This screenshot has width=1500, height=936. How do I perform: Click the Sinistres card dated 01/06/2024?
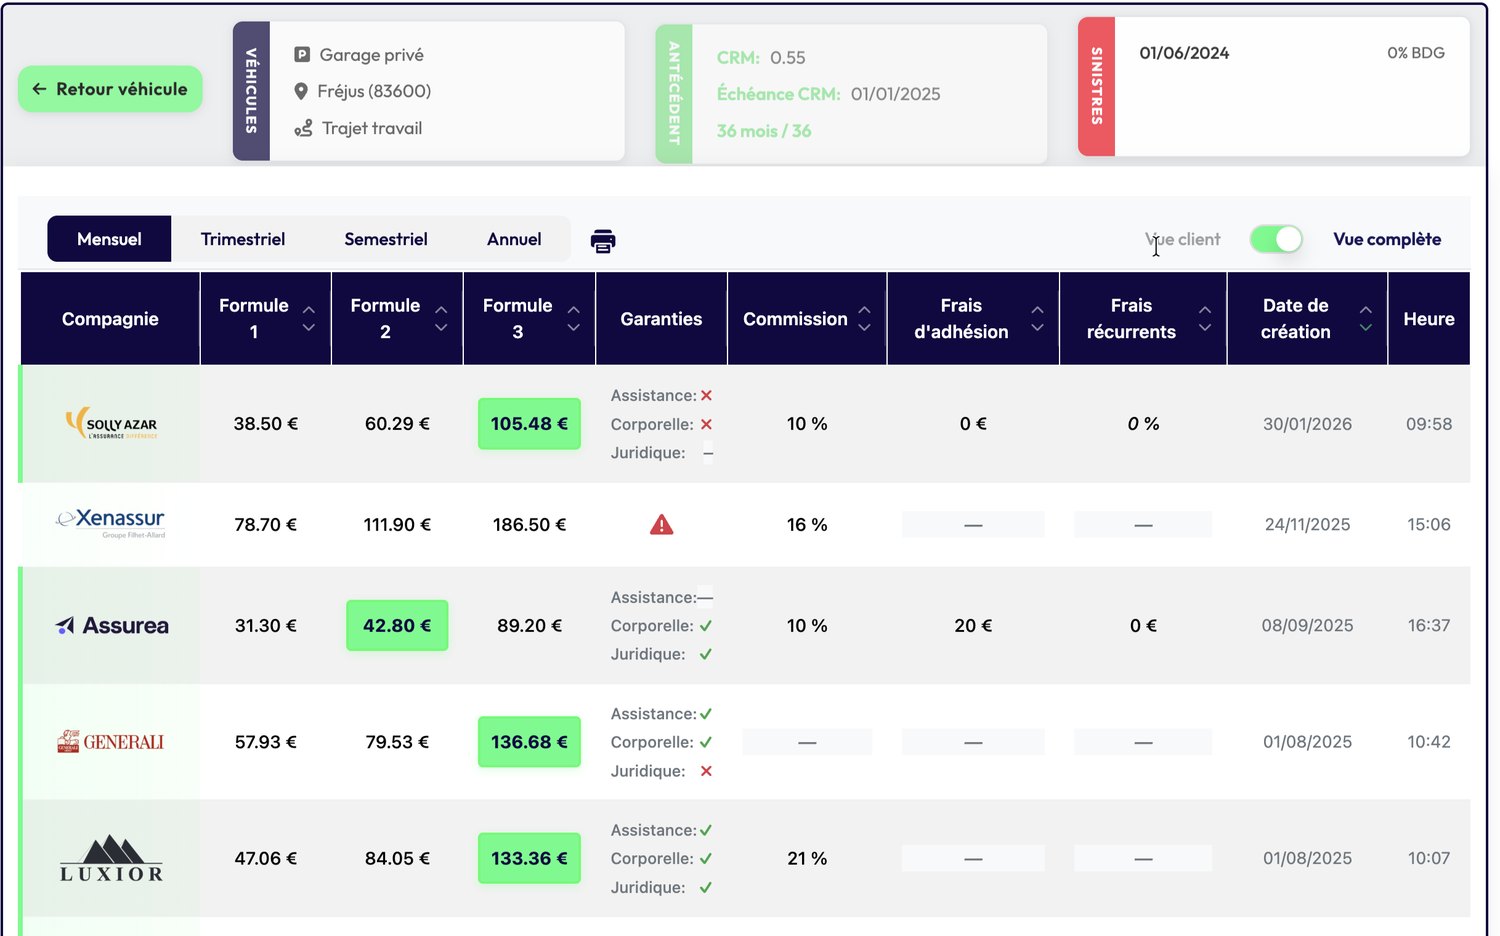click(1274, 87)
